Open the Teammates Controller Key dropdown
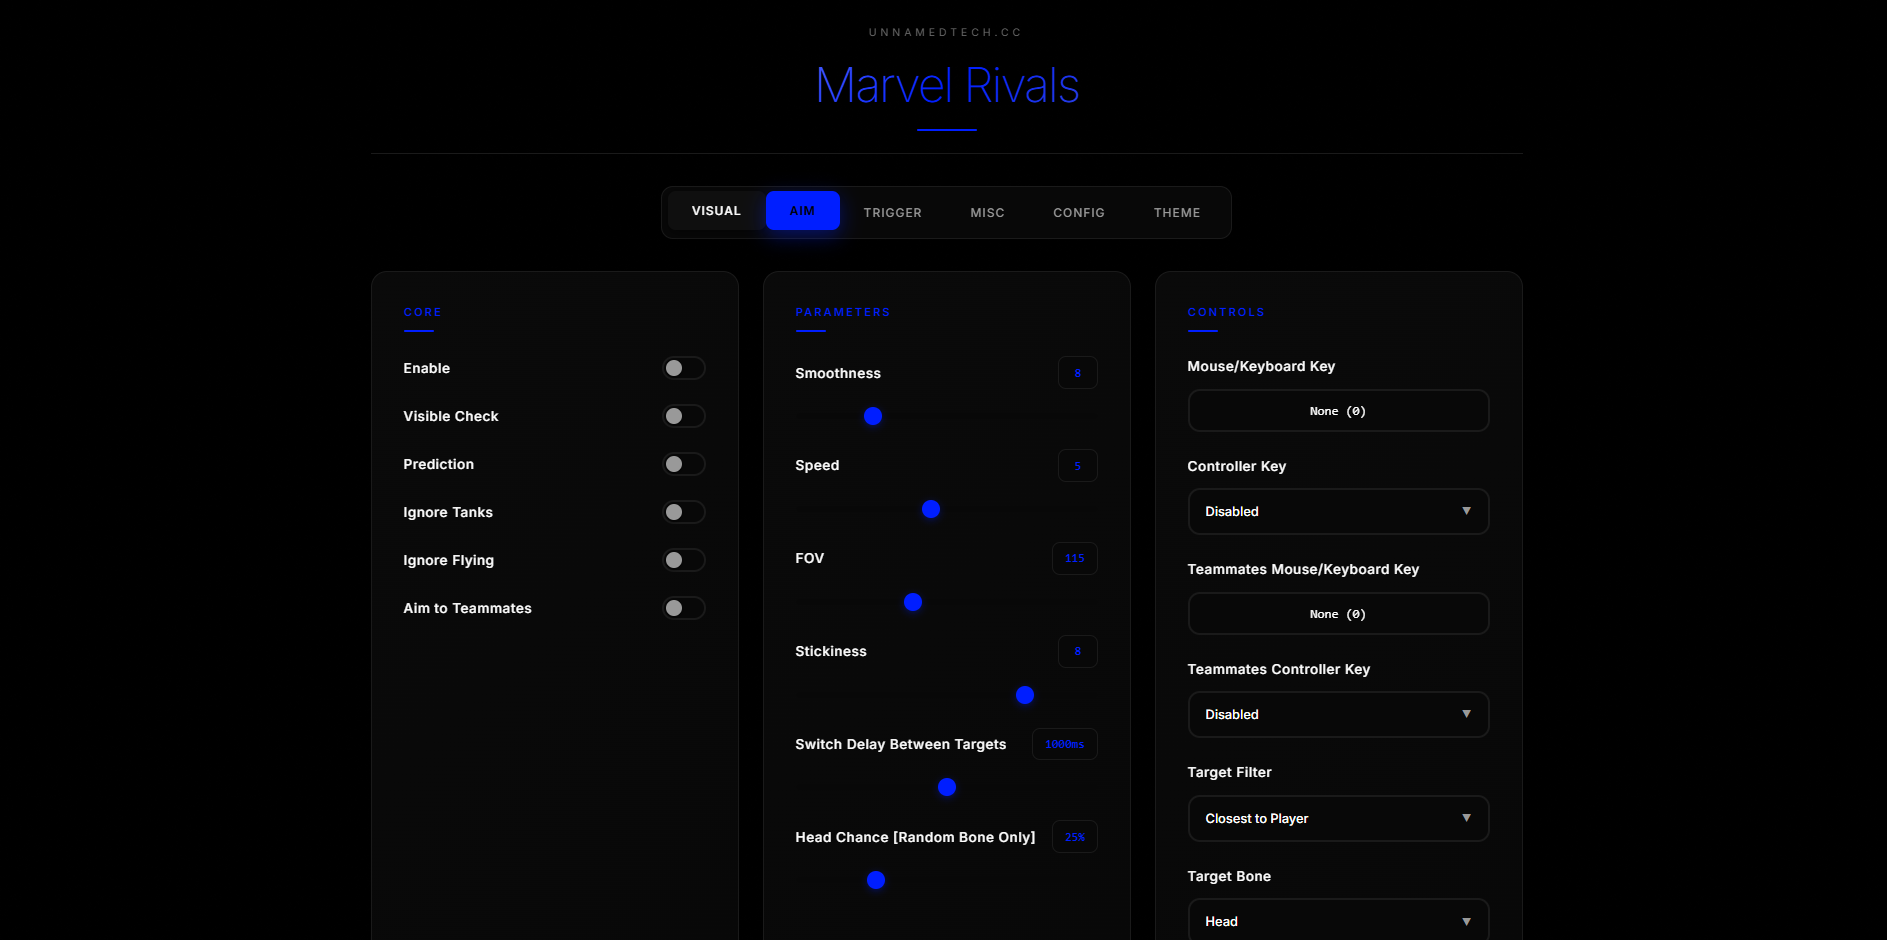Screen dimensions: 1887x940 [1337, 715]
